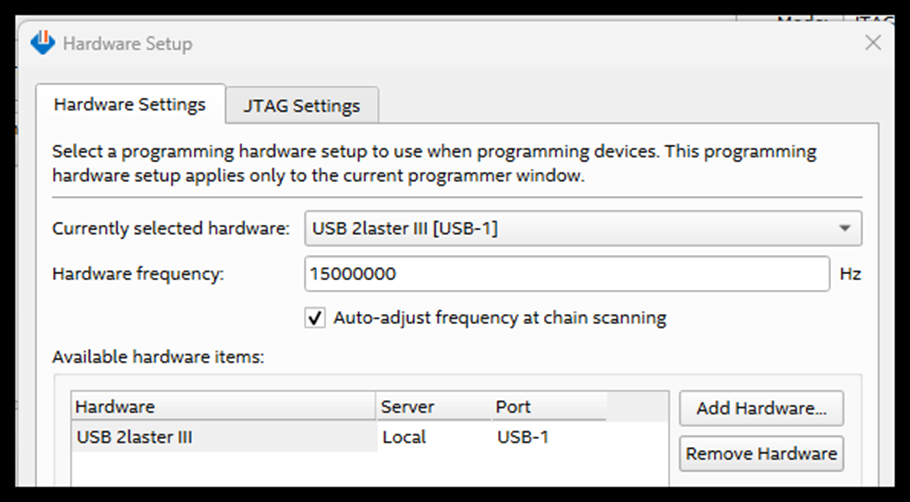Click the Hardware Setup window title text

pyautogui.click(x=127, y=44)
